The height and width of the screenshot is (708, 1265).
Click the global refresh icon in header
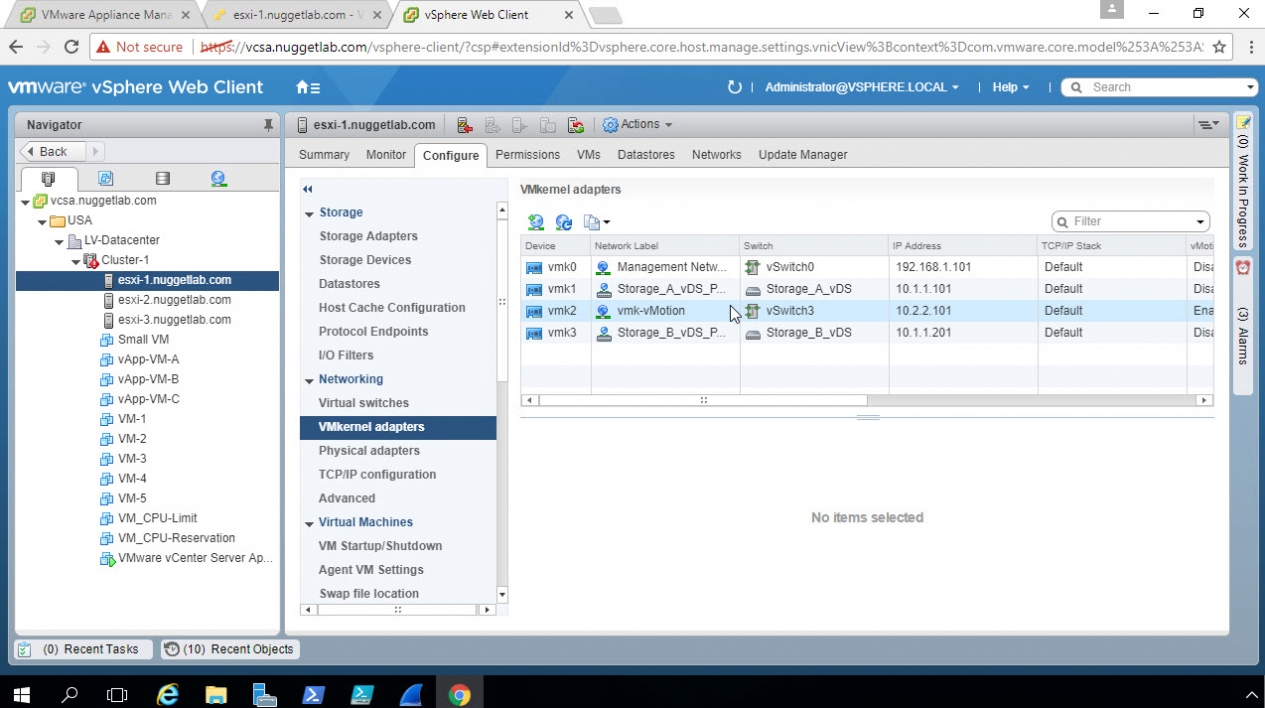[x=734, y=88]
